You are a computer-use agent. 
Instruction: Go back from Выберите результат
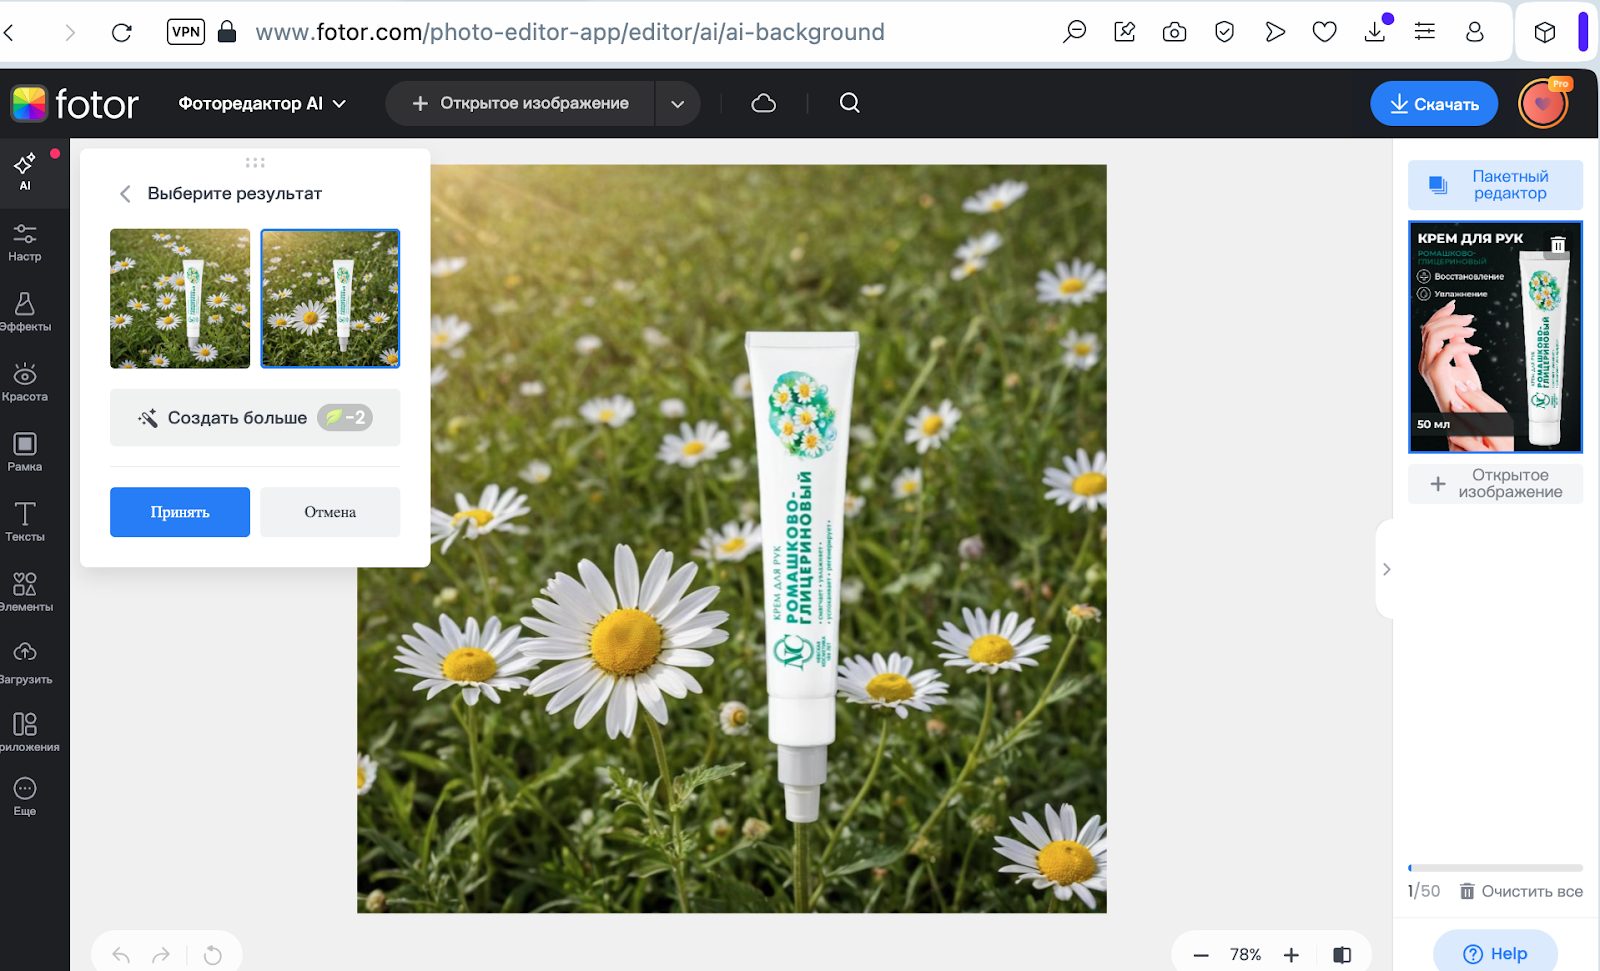tap(125, 194)
